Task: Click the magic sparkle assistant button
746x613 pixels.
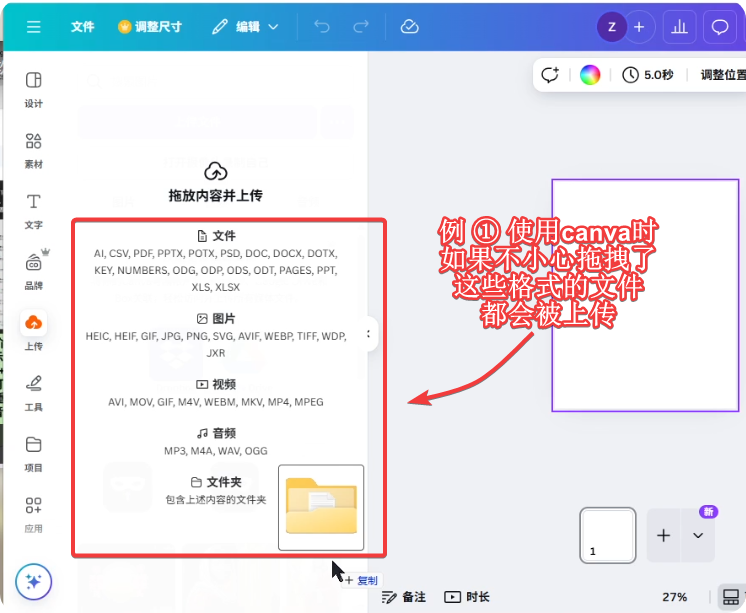Action: click(x=34, y=582)
